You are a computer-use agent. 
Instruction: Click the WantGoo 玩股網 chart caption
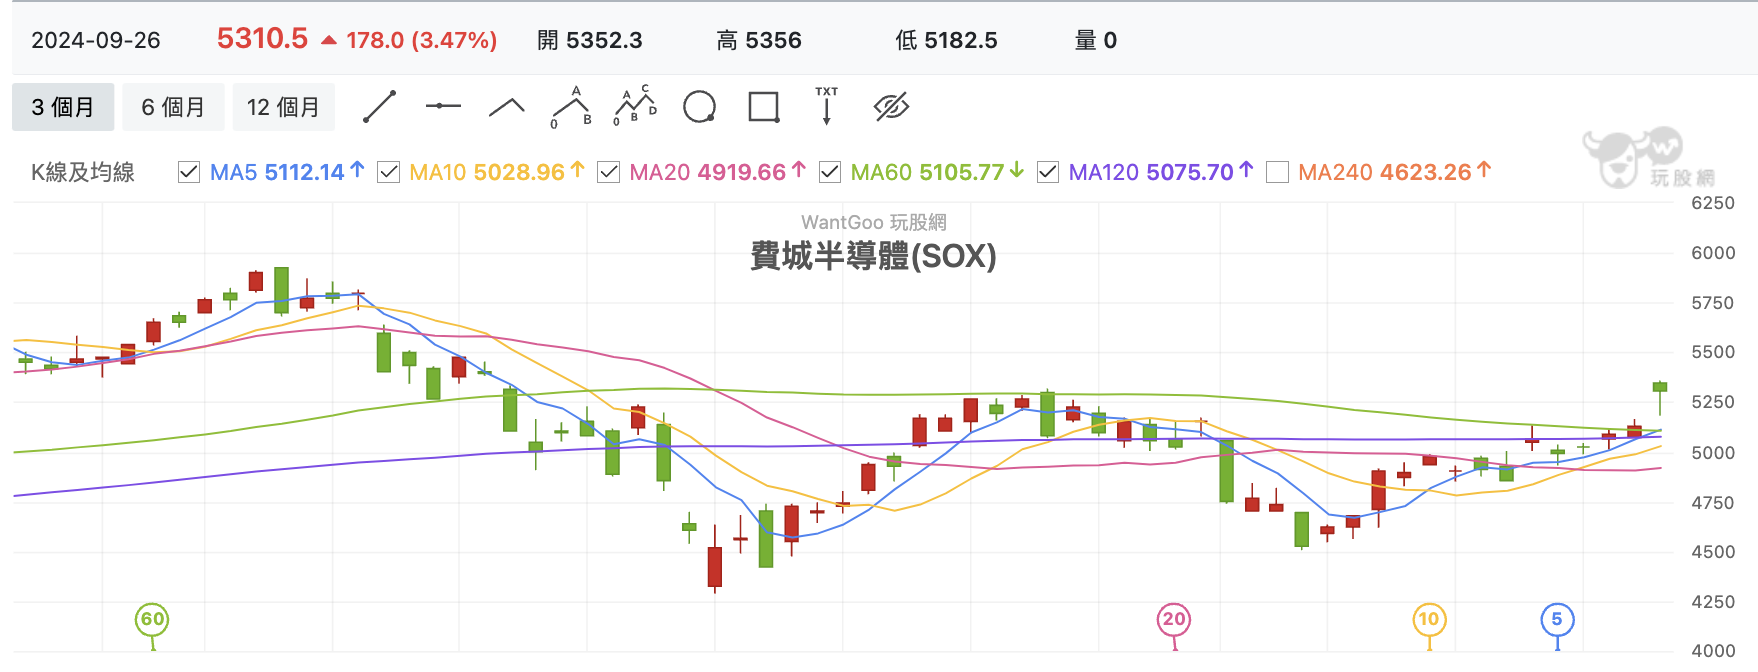873,222
